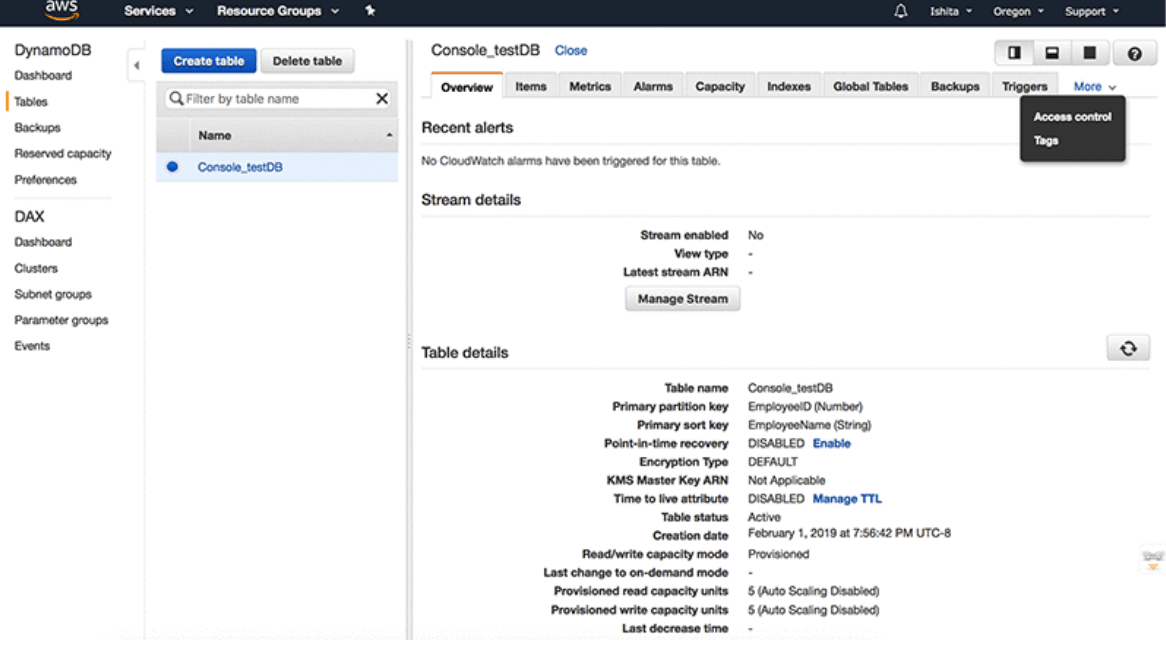The width and height of the screenshot is (1166, 656).
Task: Click the AWS logo home icon
Action: pyautogui.click(x=61, y=10)
